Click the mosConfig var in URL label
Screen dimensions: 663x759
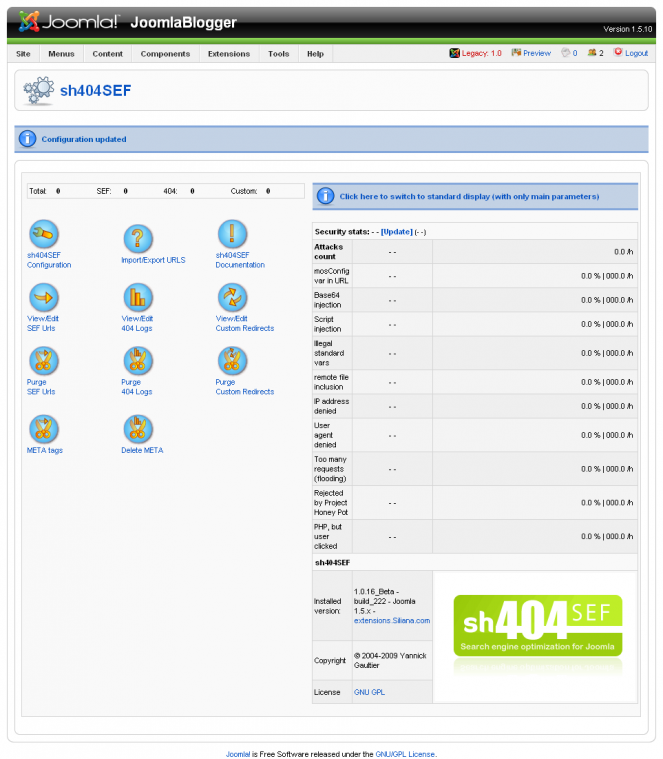[x=332, y=276]
